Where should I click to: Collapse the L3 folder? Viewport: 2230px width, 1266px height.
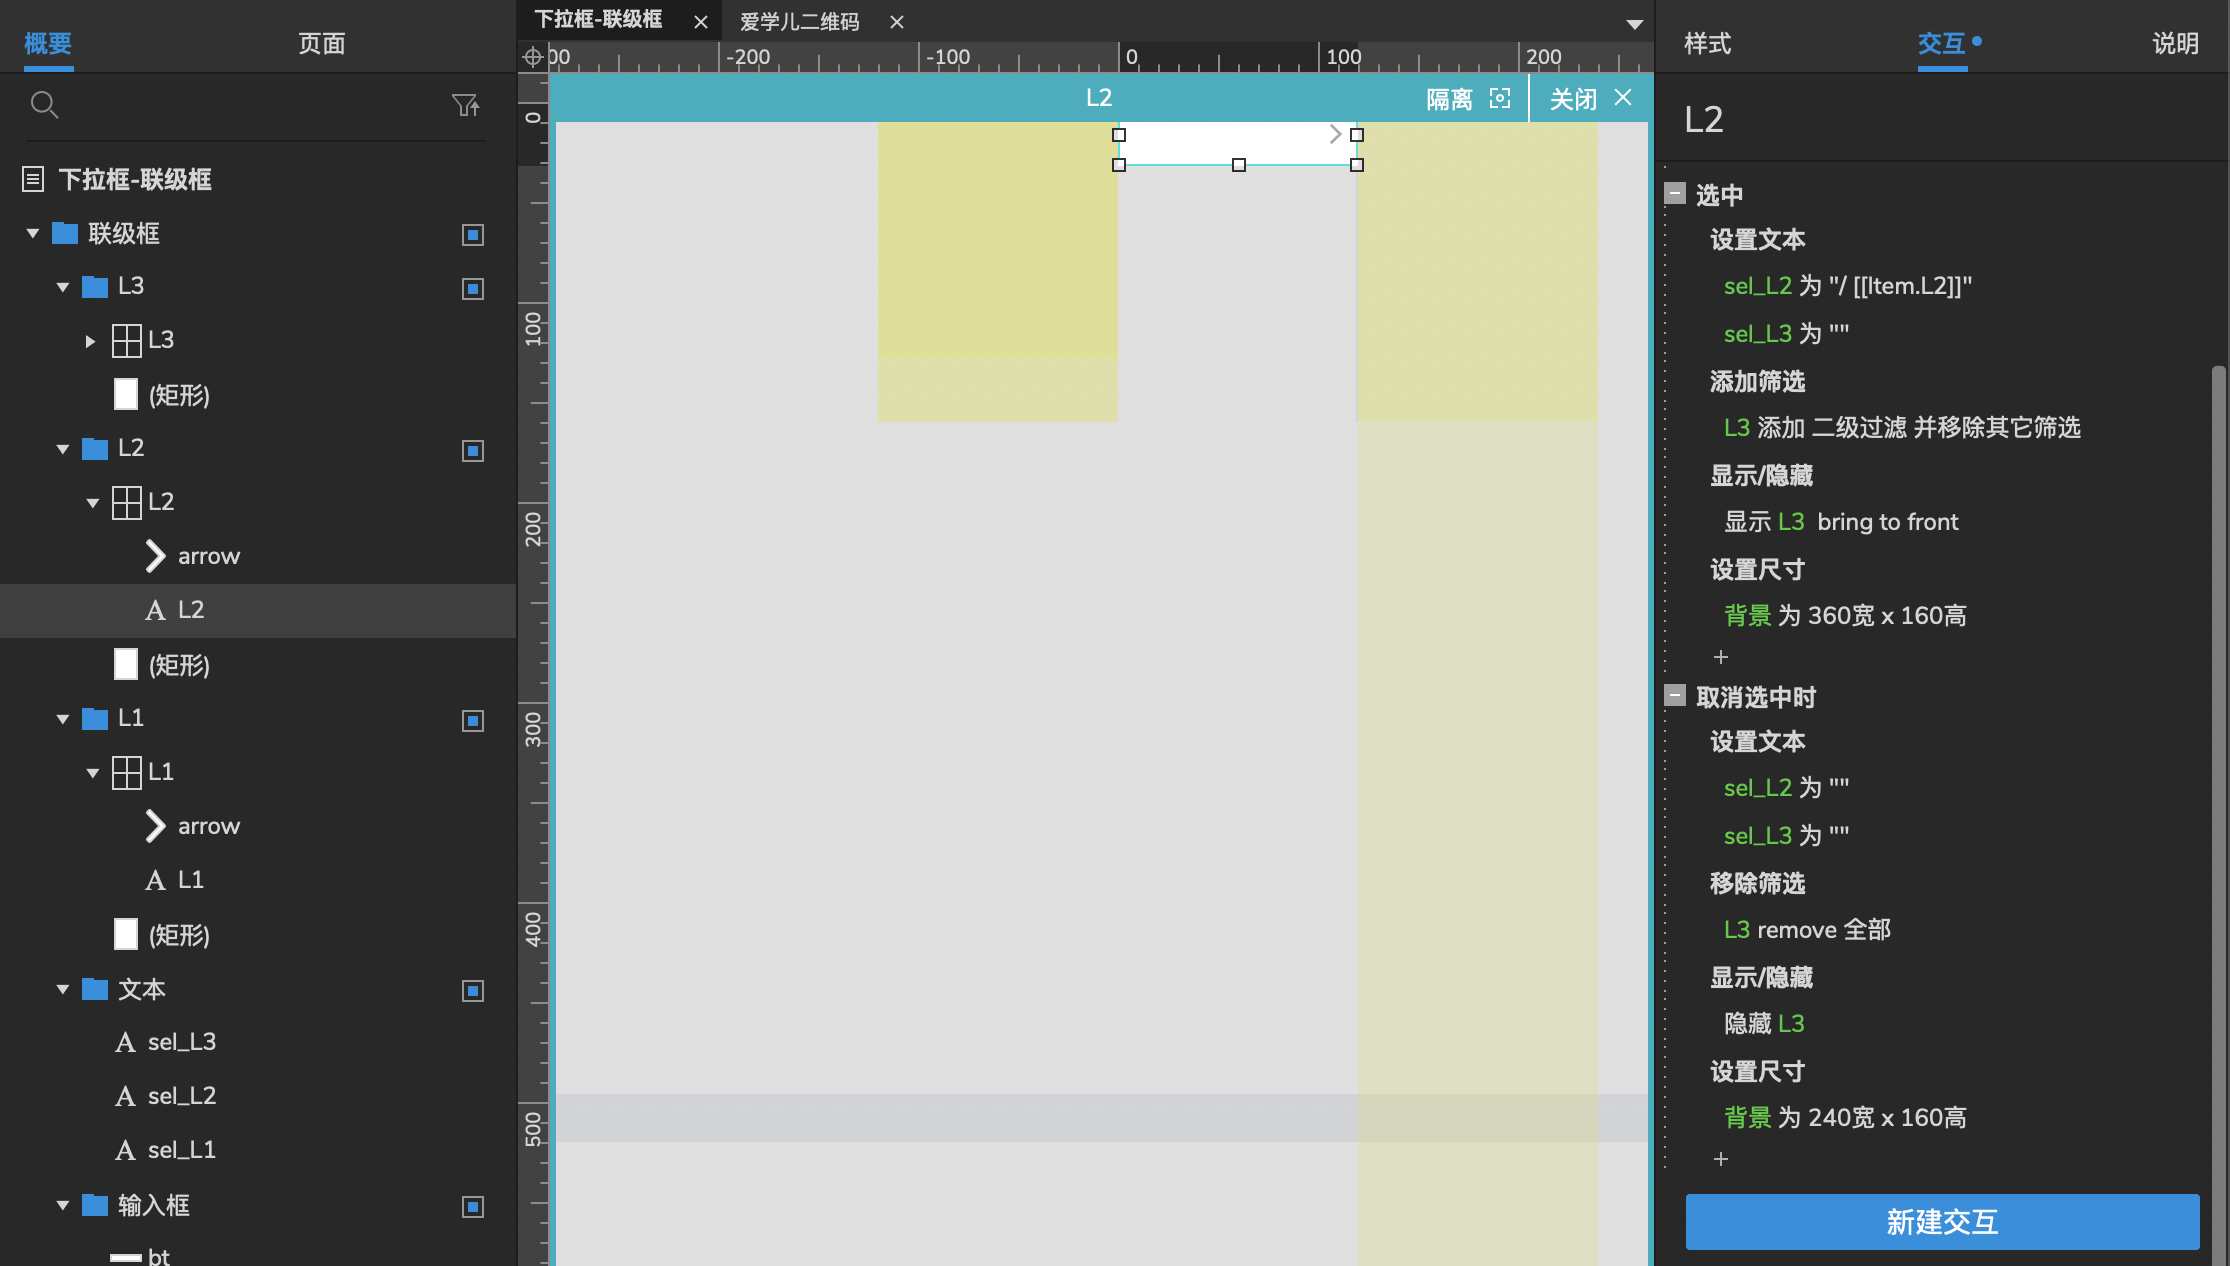point(63,288)
